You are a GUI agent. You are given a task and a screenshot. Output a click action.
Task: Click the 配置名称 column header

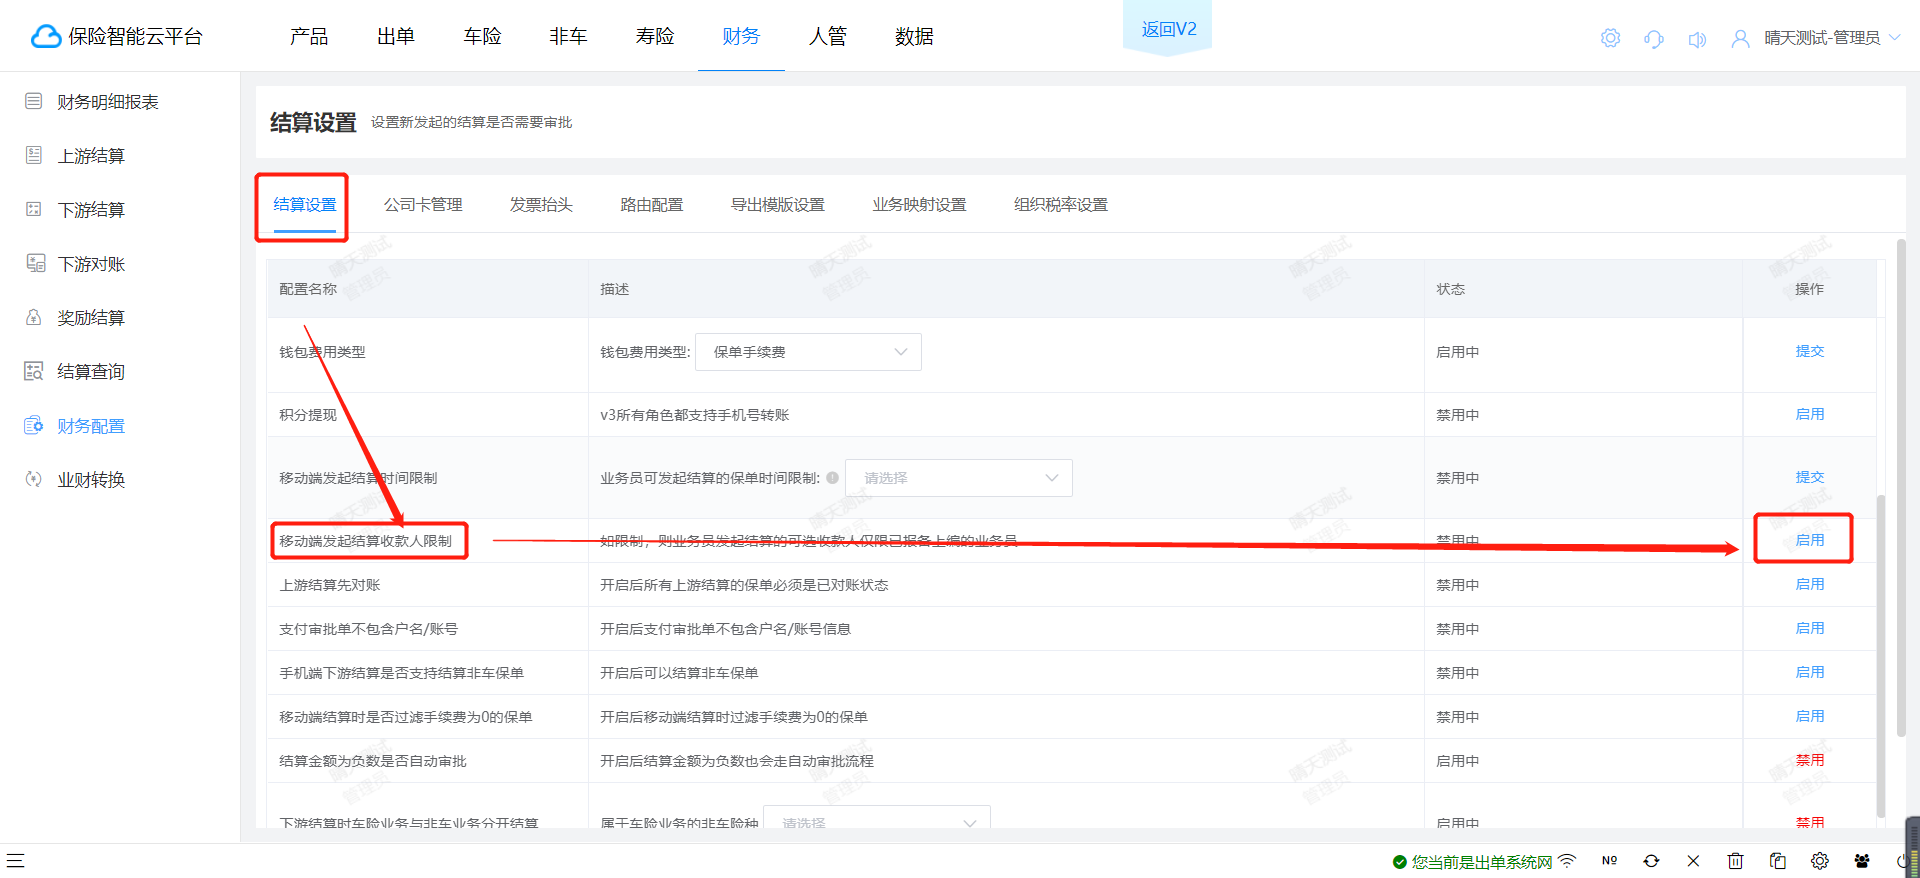(x=308, y=289)
